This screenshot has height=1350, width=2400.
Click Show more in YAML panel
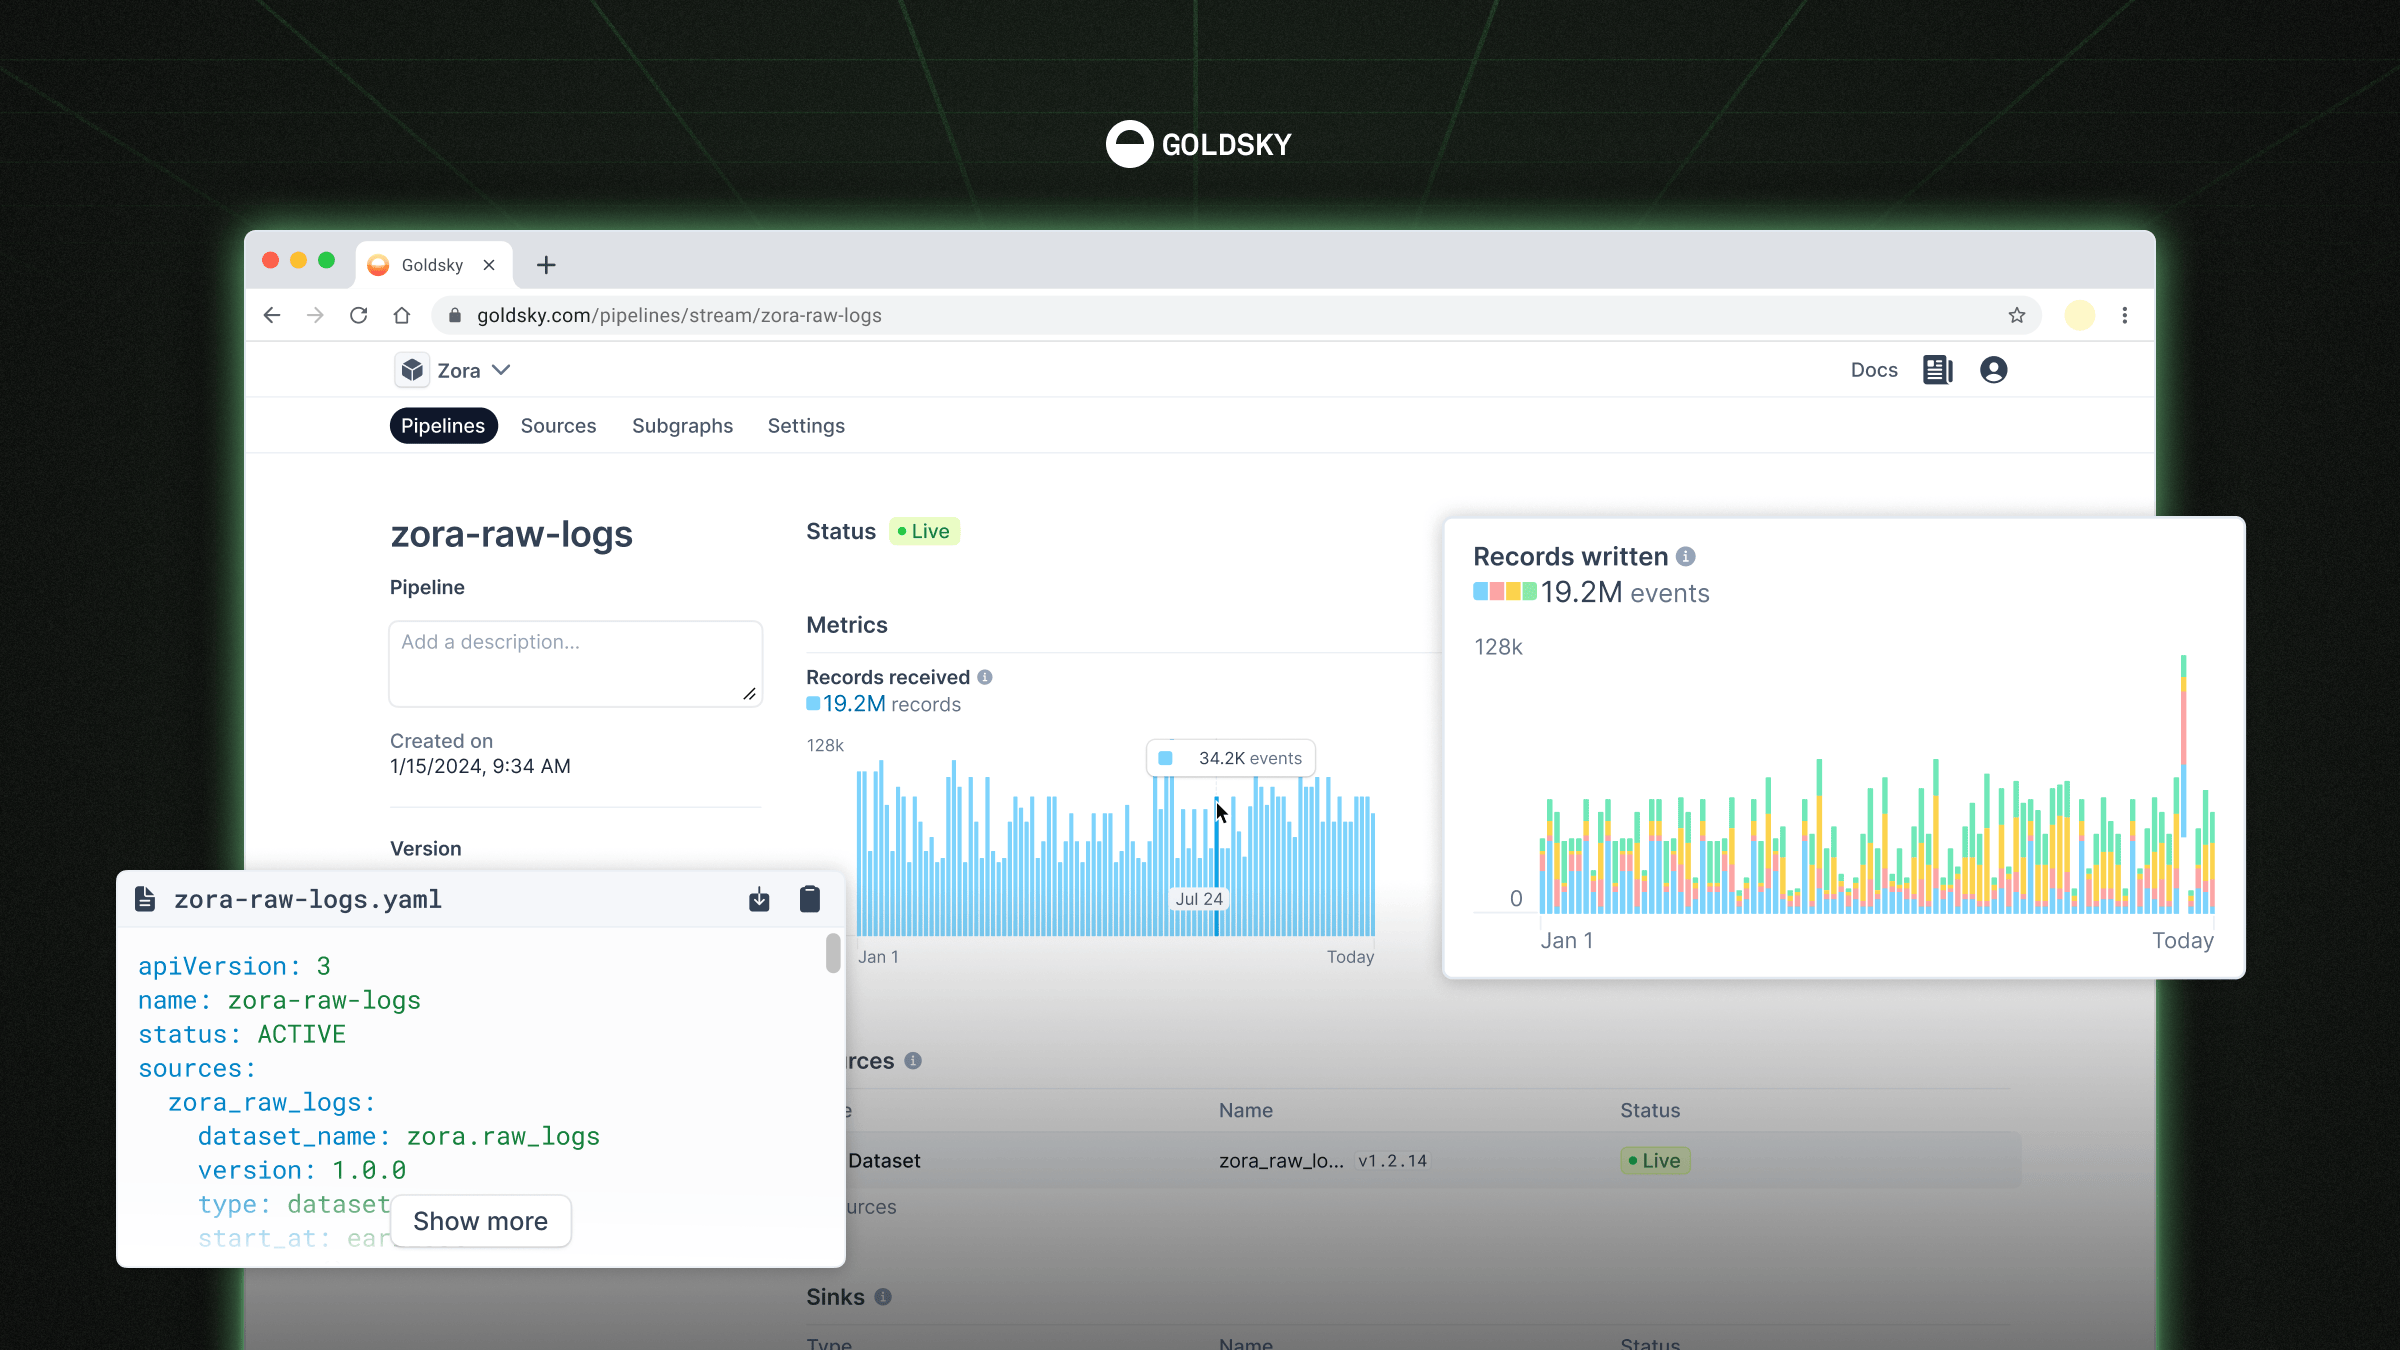pyautogui.click(x=480, y=1221)
